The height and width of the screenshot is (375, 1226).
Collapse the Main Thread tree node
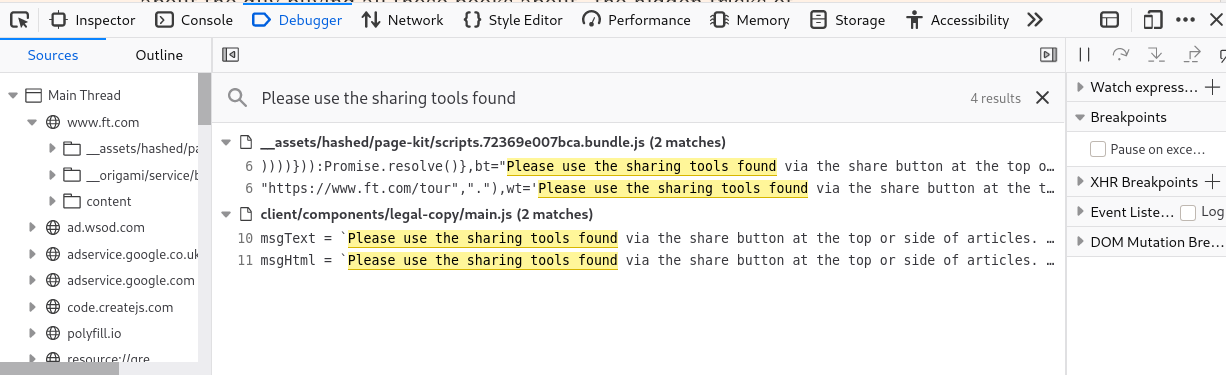tap(13, 96)
